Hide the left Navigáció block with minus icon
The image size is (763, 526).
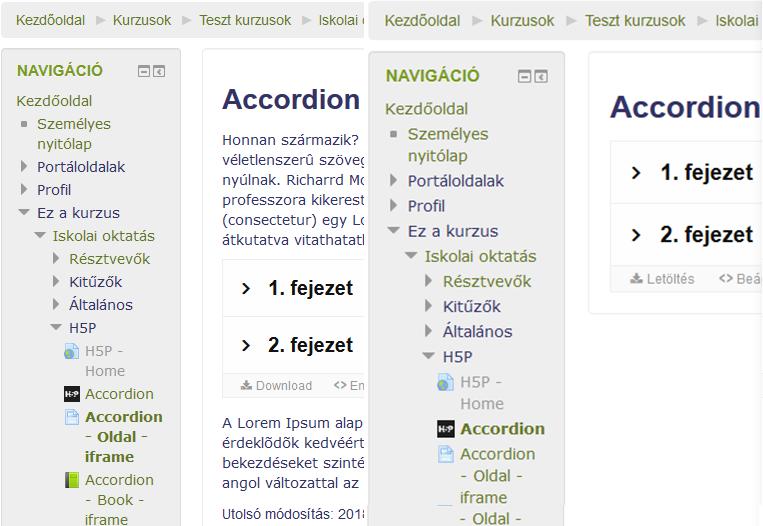[x=144, y=72]
